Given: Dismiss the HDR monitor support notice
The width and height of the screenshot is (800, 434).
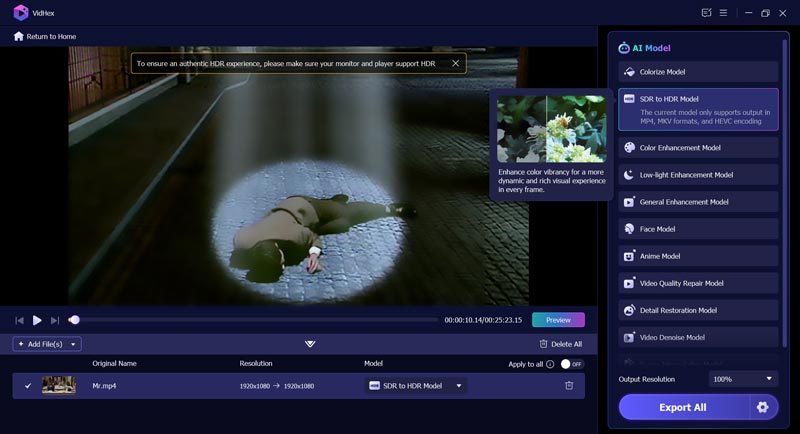Looking at the screenshot, I should click(x=456, y=63).
